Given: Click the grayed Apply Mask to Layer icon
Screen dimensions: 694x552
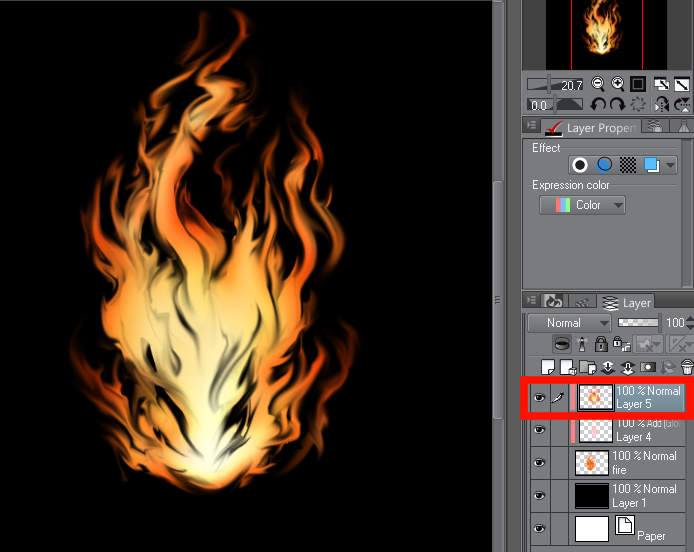Looking at the screenshot, I should [x=668, y=367].
